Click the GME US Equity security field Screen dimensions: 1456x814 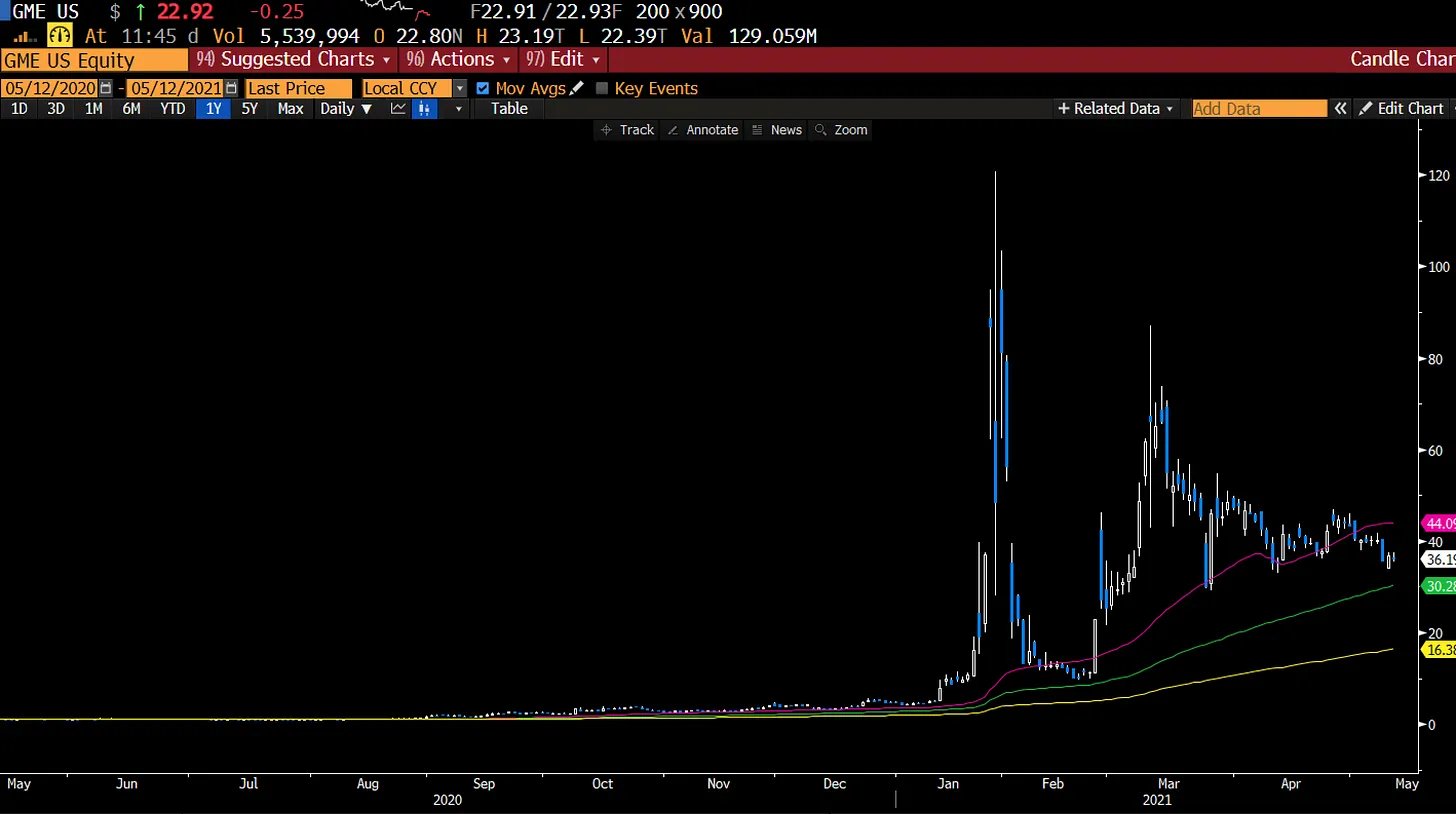94,59
